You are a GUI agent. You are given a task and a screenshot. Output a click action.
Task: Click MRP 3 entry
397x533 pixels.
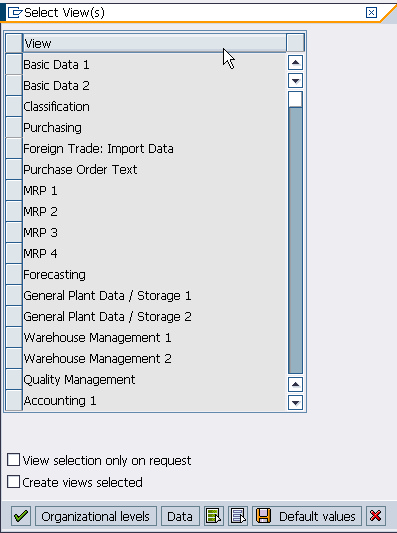(x=40, y=233)
